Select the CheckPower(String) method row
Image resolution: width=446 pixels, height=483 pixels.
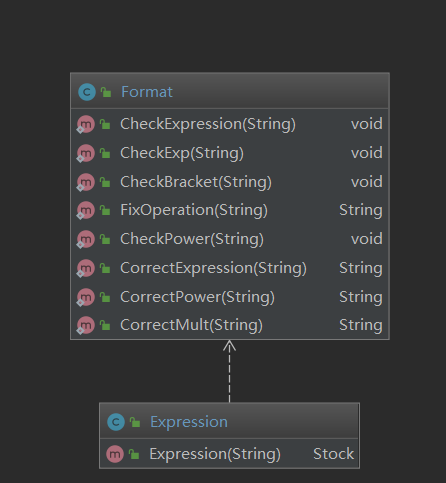click(x=230, y=239)
